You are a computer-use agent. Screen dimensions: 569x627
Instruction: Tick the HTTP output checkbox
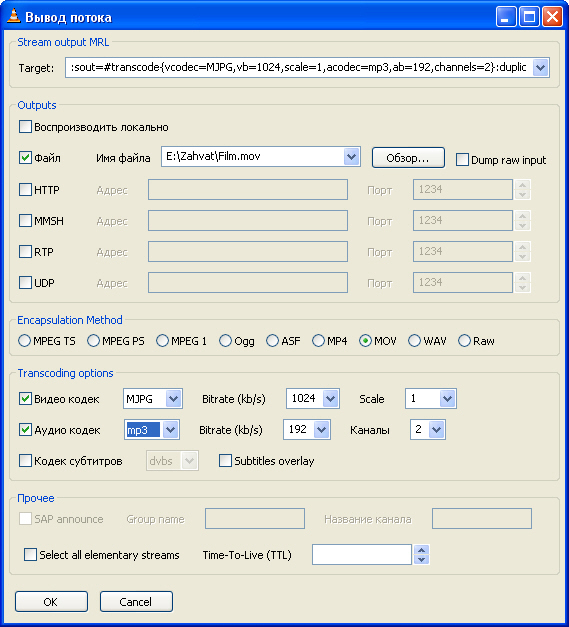tap(25, 189)
